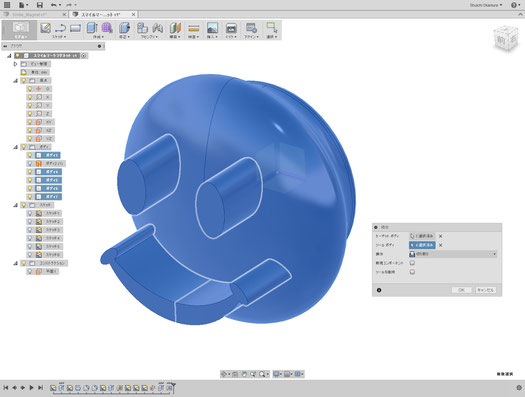Click the Orbit navigation icon
525x397 pixels.
[x=224, y=374]
